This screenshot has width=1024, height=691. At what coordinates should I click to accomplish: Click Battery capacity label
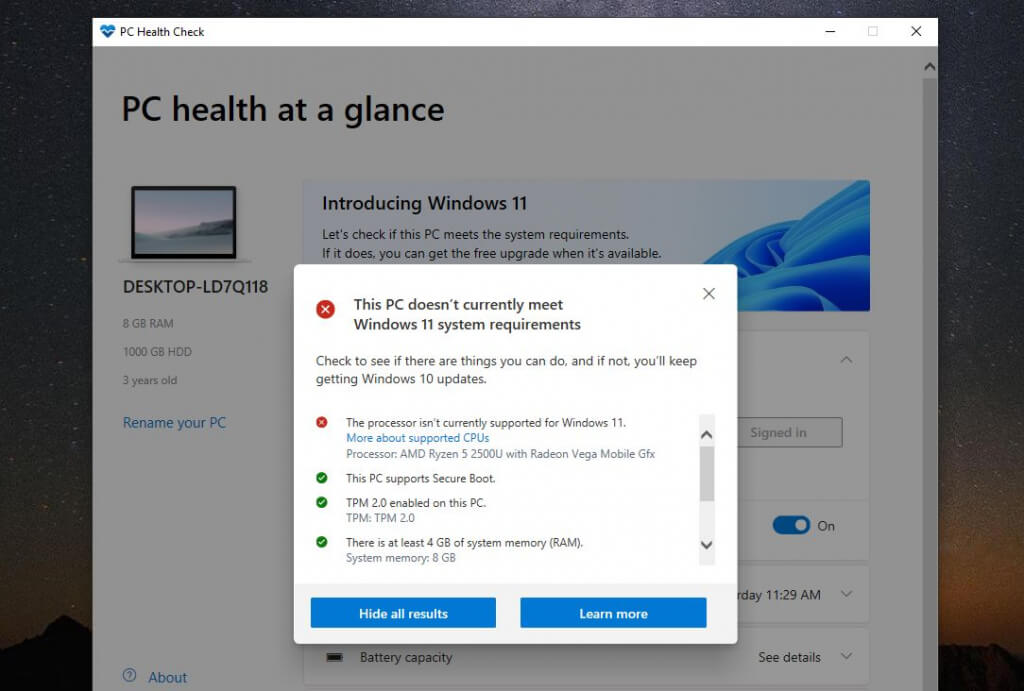coord(406,658)
